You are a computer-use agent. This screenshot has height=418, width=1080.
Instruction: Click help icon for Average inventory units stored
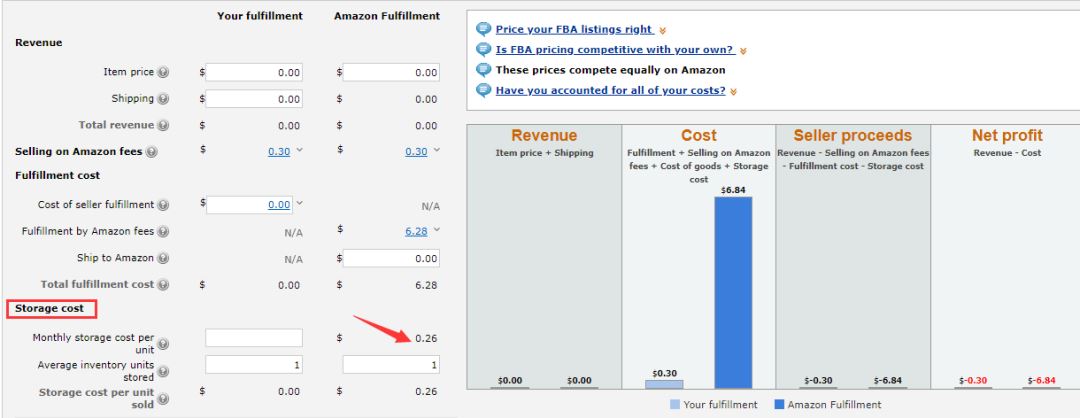(163, 372)
